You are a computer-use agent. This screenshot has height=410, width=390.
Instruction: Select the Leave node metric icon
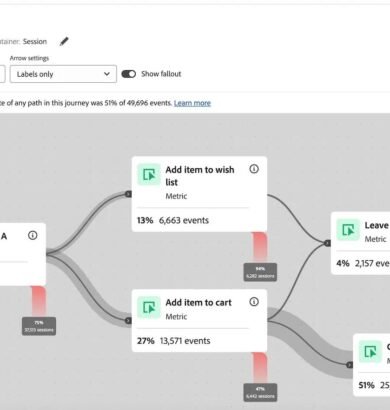[x=348, y=230]
